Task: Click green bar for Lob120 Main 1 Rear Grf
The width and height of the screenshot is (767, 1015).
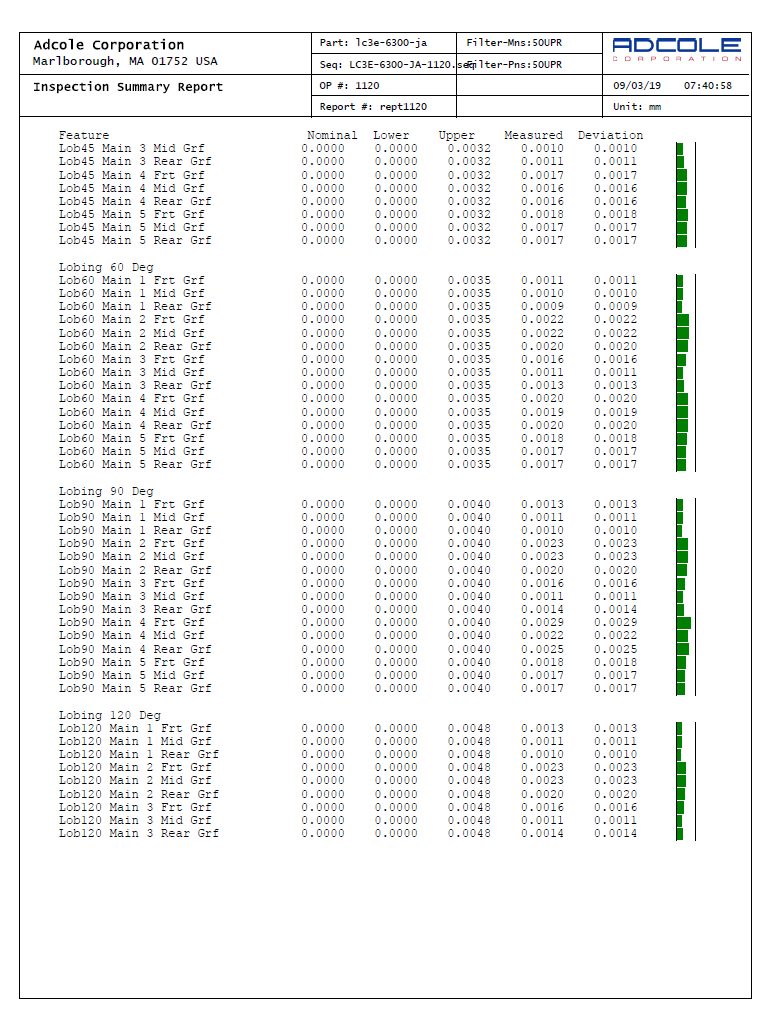Action: (679, 755)
